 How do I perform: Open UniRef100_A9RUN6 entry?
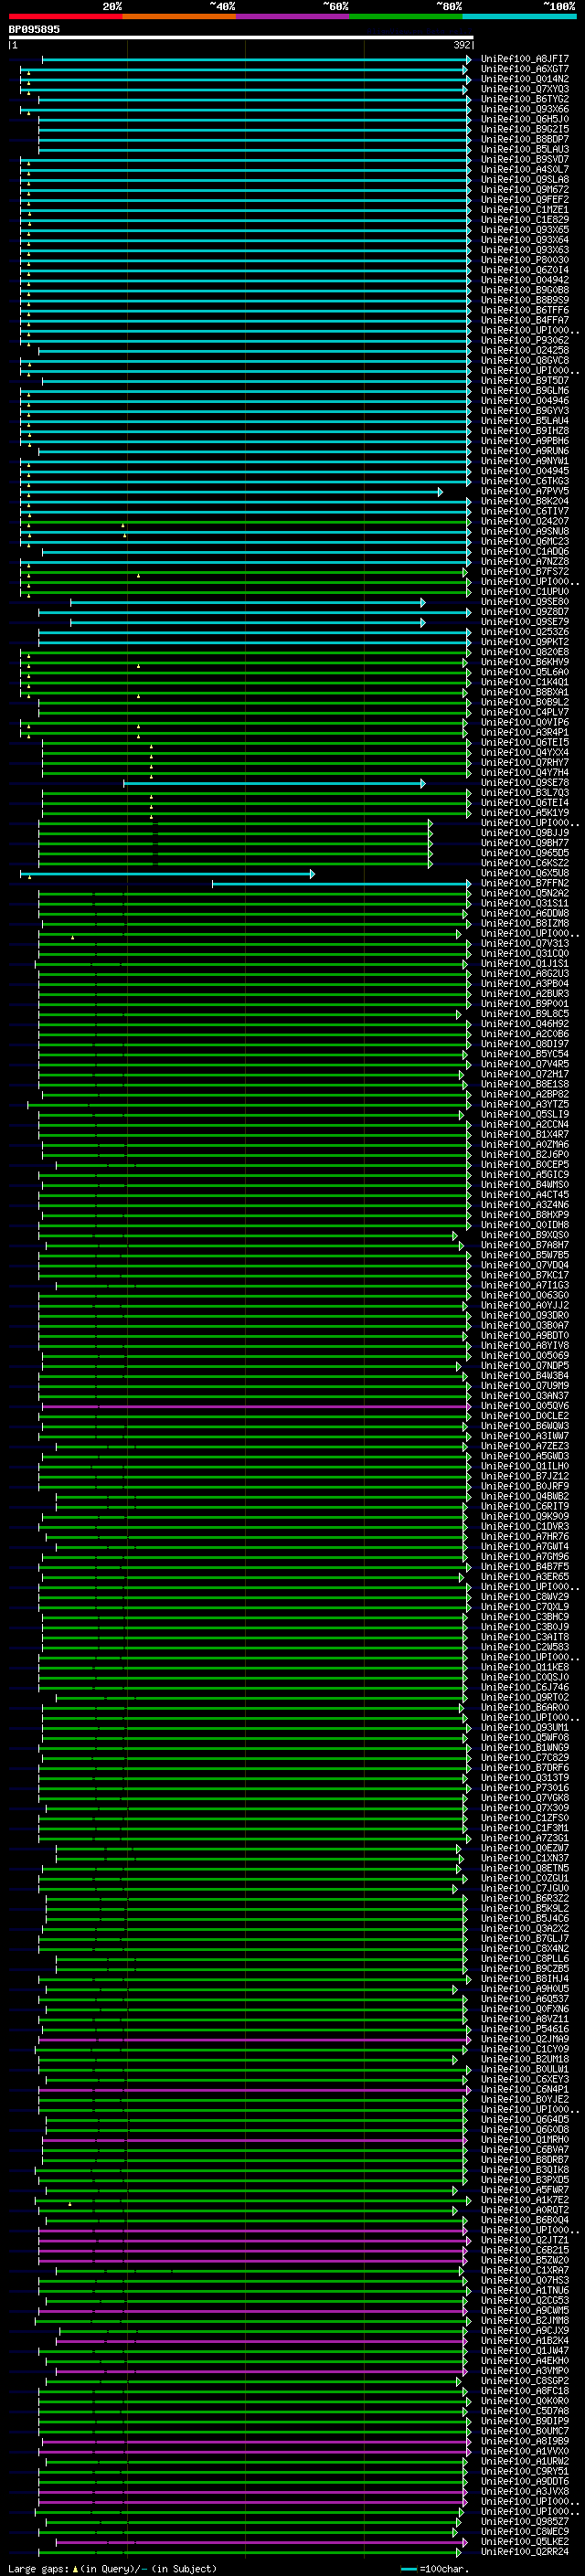[525, 451]
